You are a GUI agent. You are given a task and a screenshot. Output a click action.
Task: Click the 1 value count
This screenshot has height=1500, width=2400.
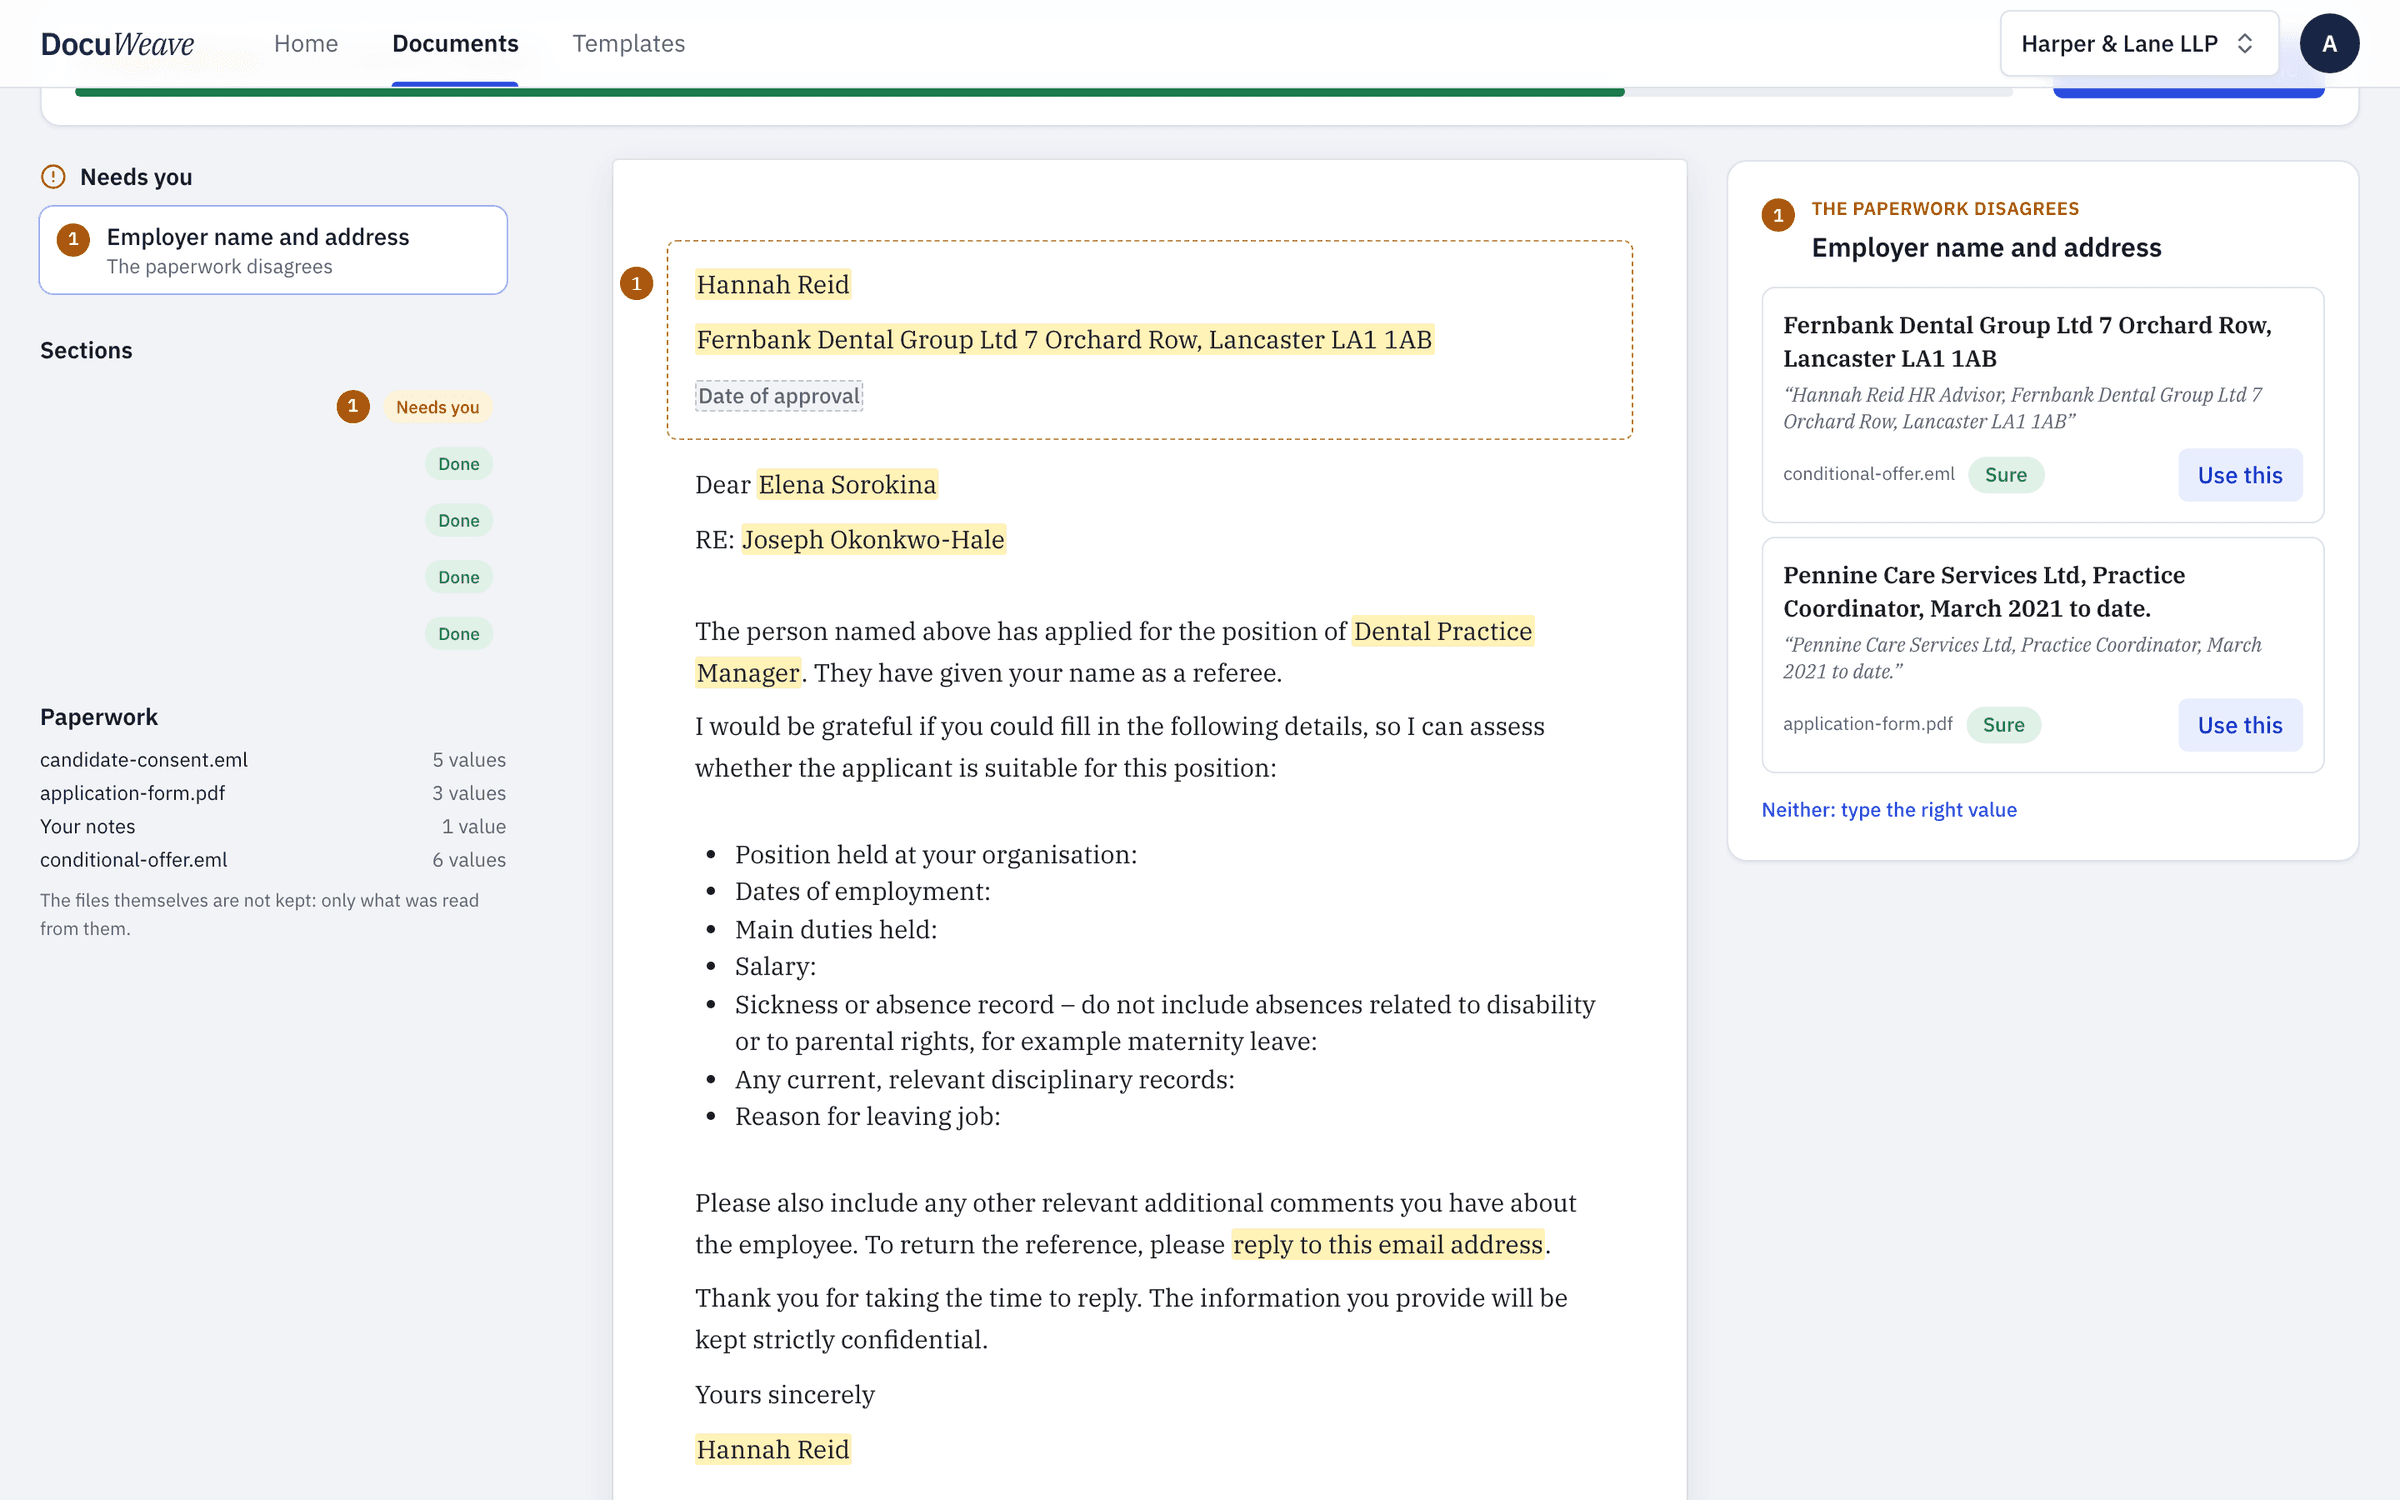pos(474,826)
